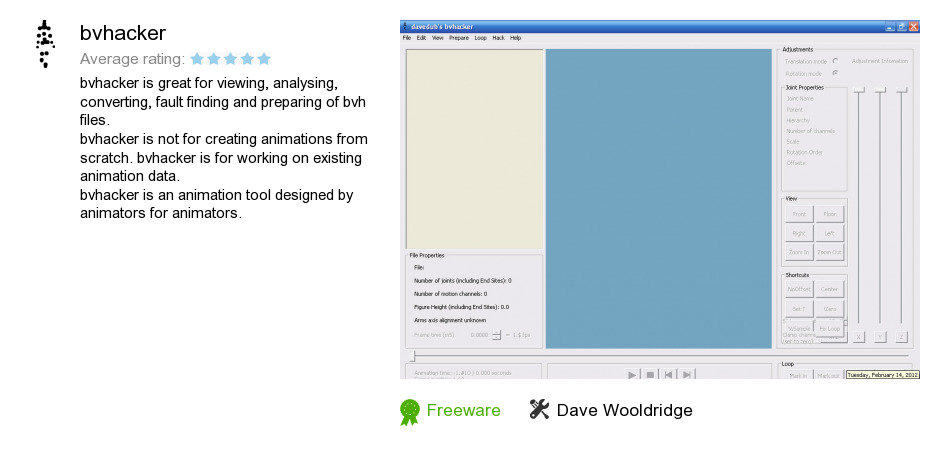Viewport: 940px width, 456px height.
Task: Select the Rotation mode radio button
Action: 836,73
